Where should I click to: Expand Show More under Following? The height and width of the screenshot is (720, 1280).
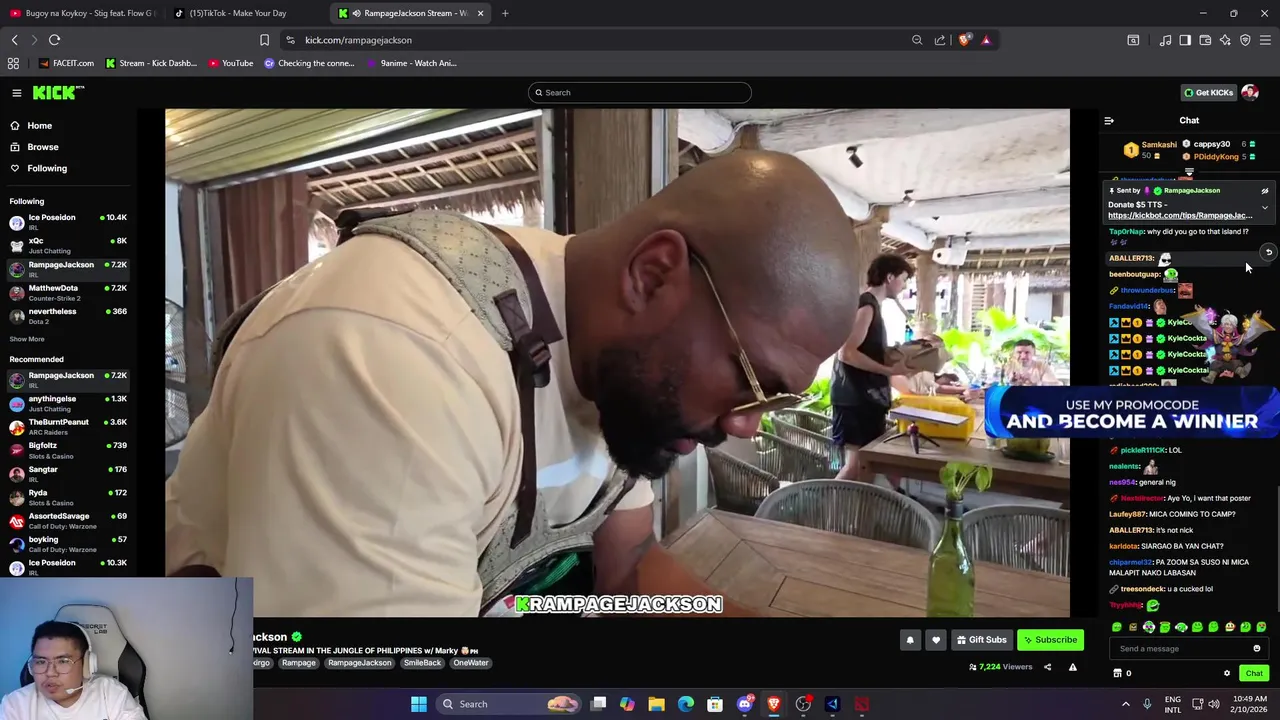27,339
